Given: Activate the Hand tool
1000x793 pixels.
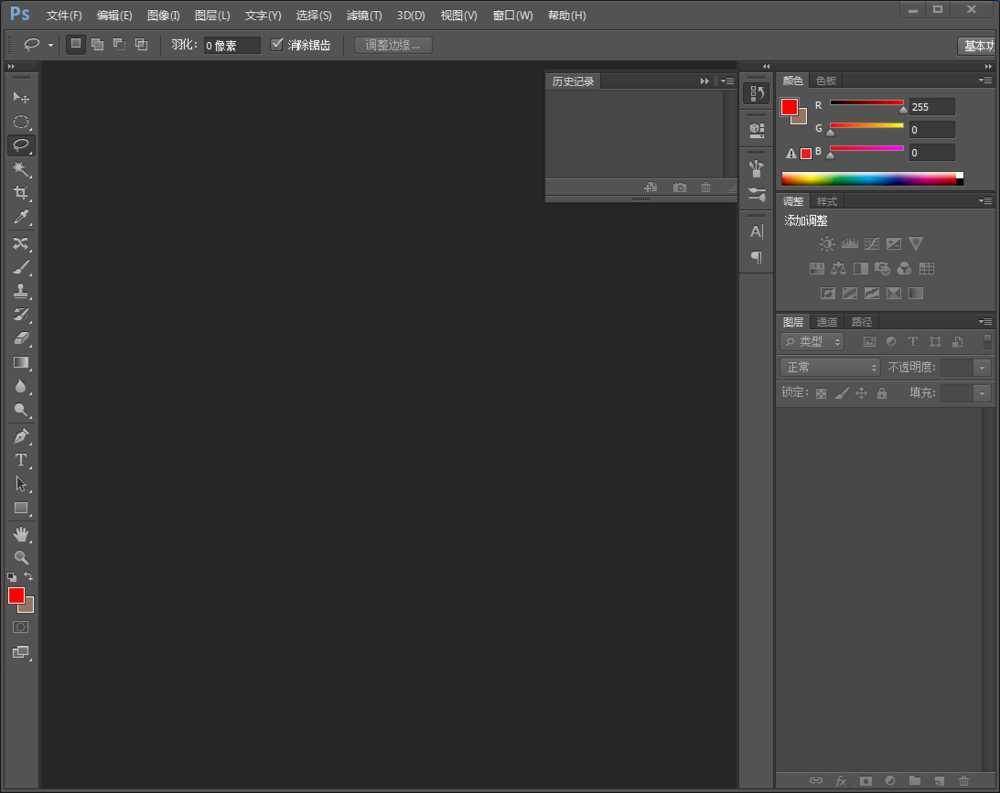Looking at the screenshot, I should click(21, 534).
